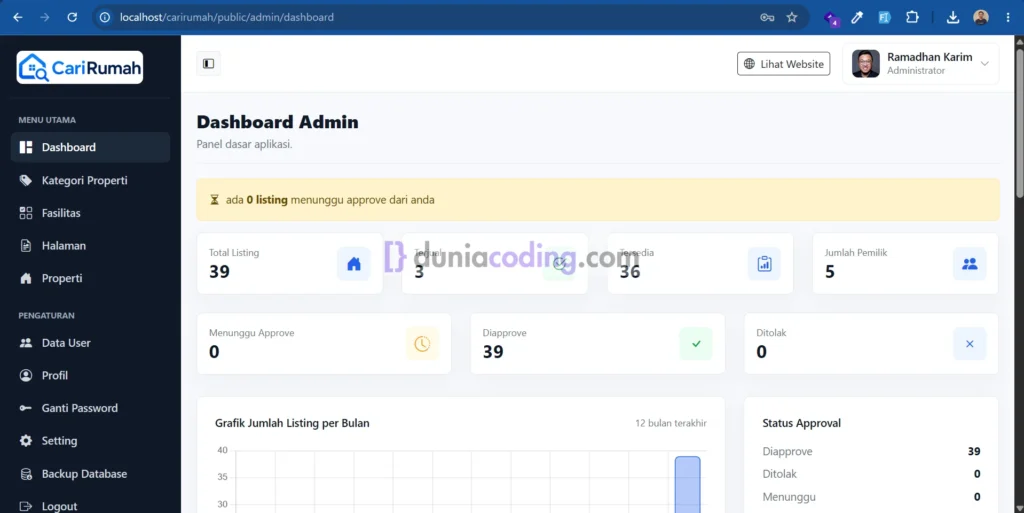Click the Ganti Password key icon
1024x513 pixels.
click(25, 408)
